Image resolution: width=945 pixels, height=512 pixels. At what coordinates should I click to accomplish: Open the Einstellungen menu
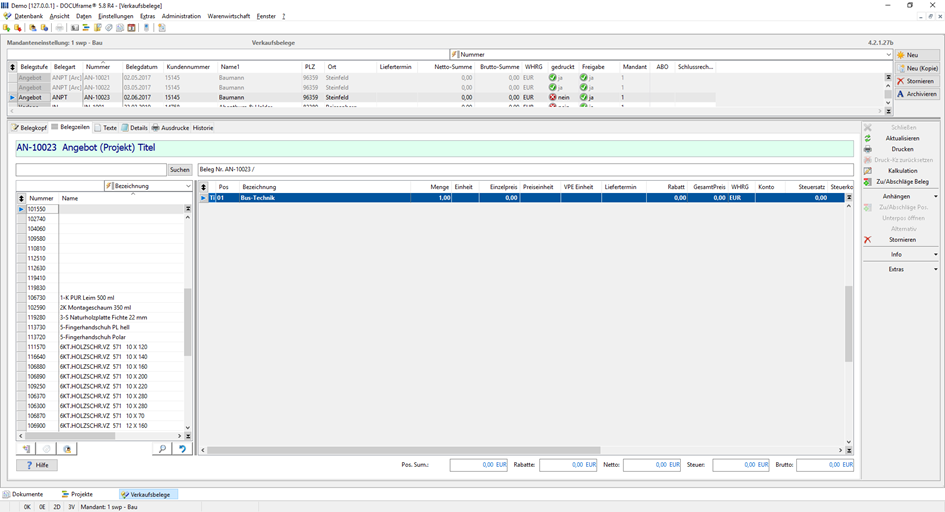click(x=116, y=16)
